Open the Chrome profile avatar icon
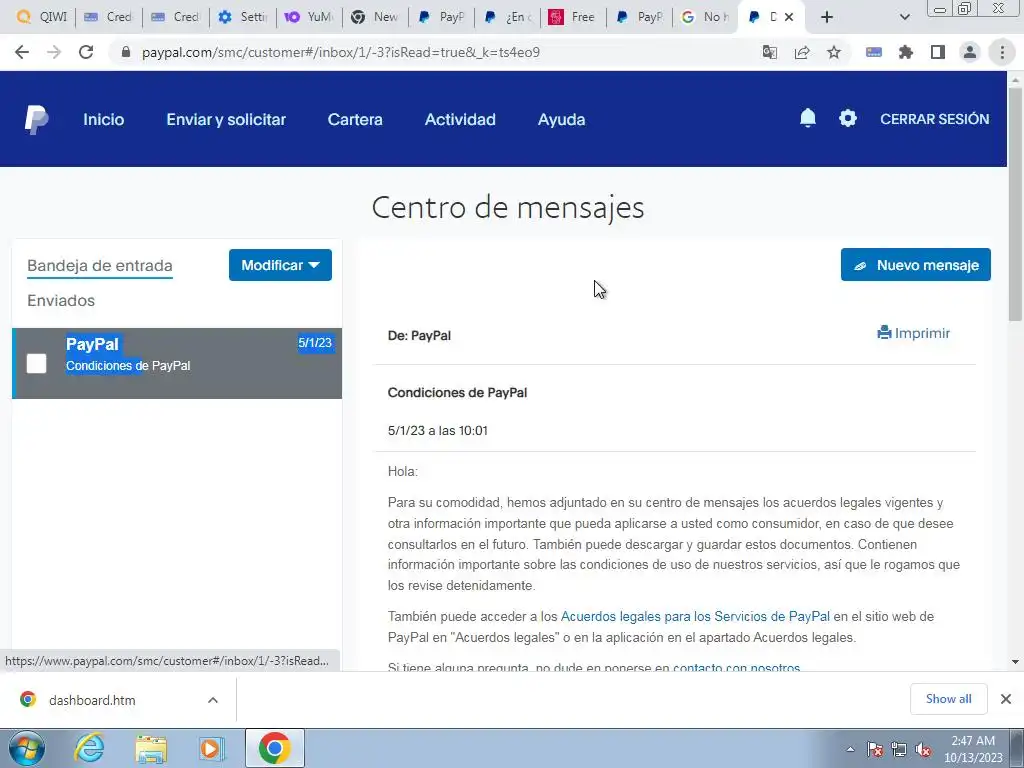Viewport: 1024px width, 768px height. click(970, 52)
